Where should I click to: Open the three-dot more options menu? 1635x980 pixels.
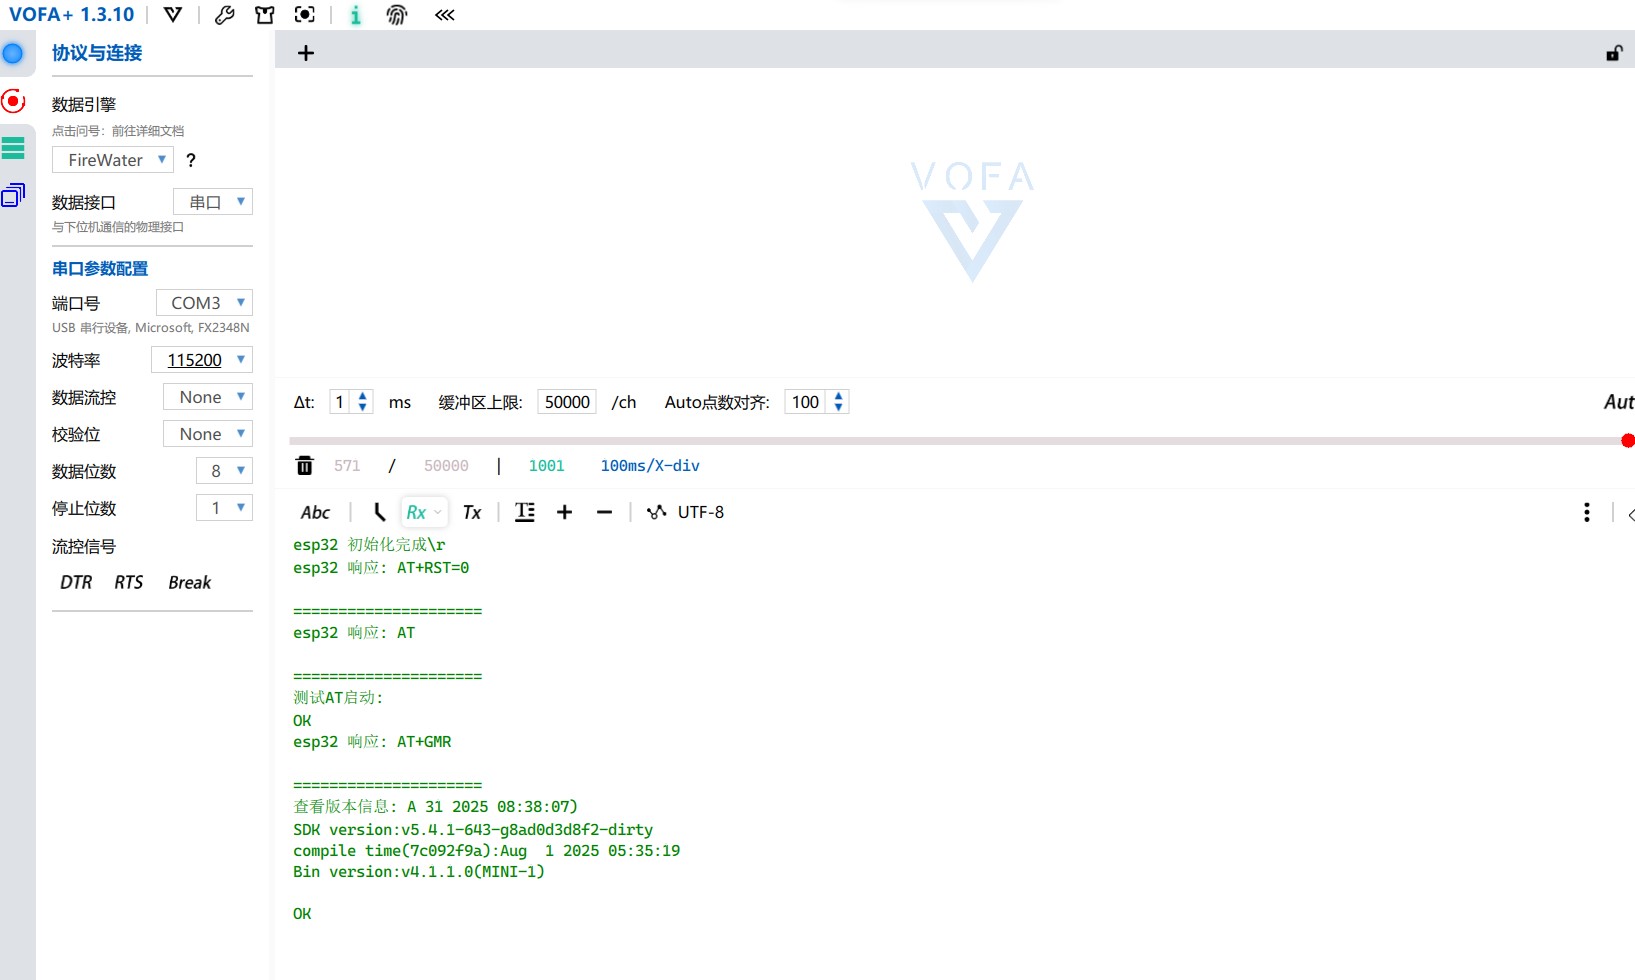(x=1587, y=512)
